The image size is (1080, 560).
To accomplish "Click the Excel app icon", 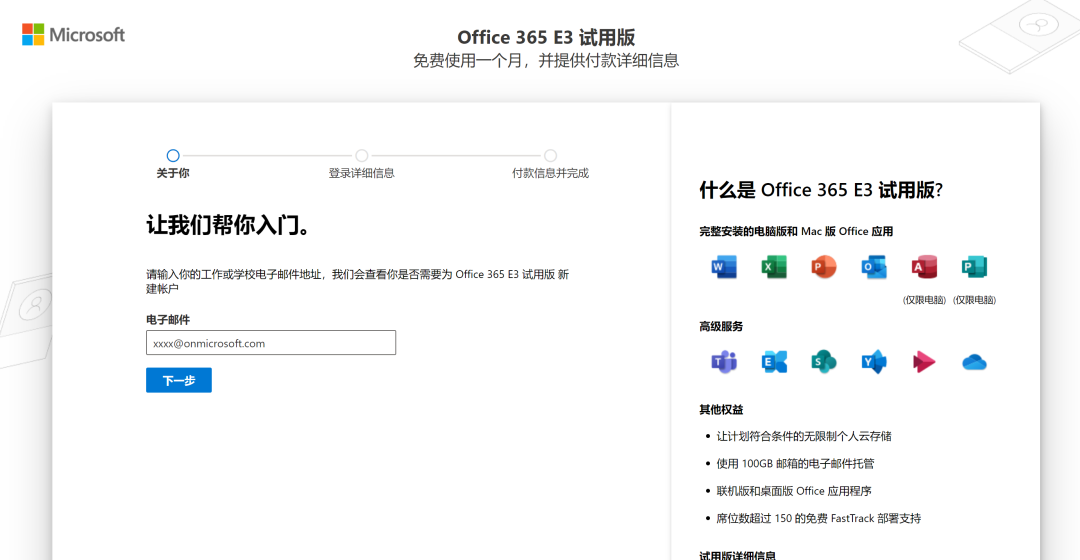I will (774, 267).
